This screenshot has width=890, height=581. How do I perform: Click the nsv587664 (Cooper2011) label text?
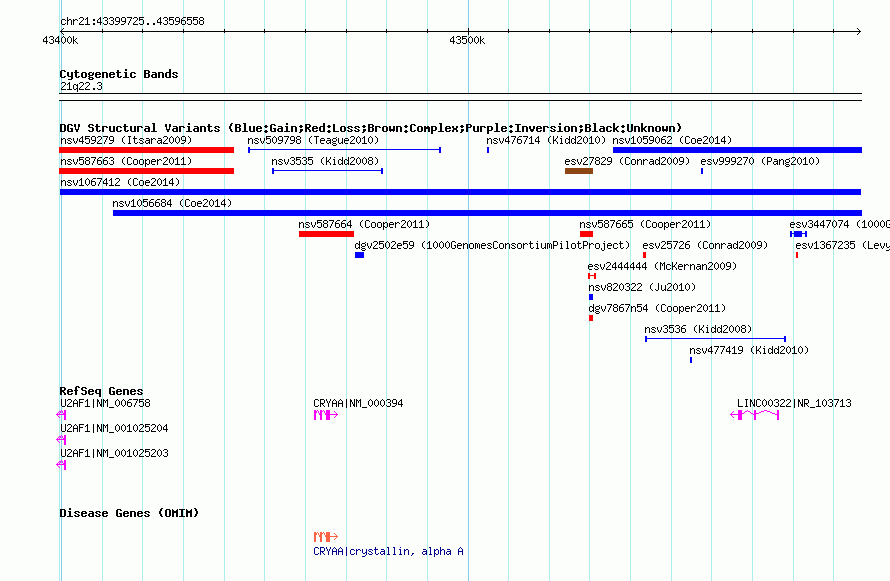pos(364,224)
